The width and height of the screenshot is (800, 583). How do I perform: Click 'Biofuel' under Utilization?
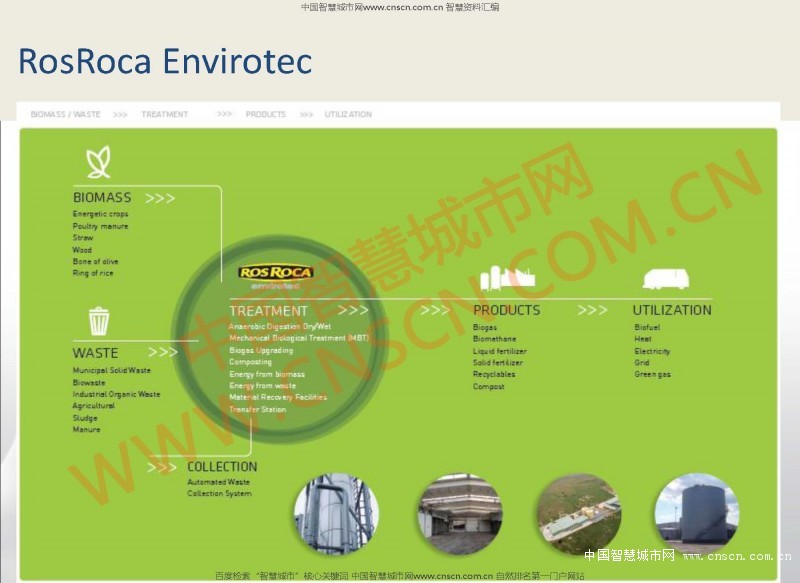(x=647, y=327)
